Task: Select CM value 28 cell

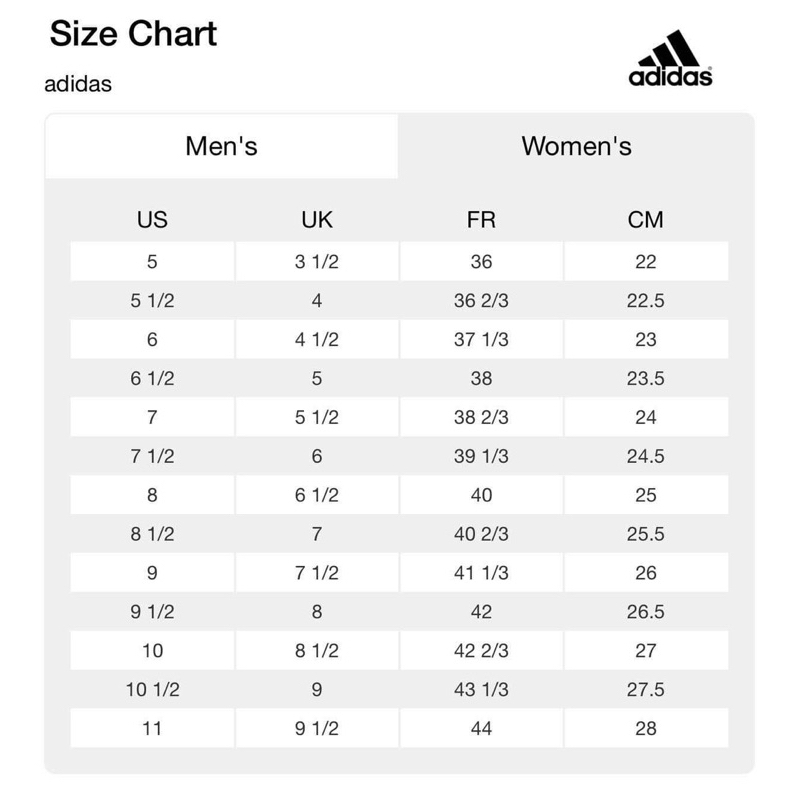Action: coord(645,728)
